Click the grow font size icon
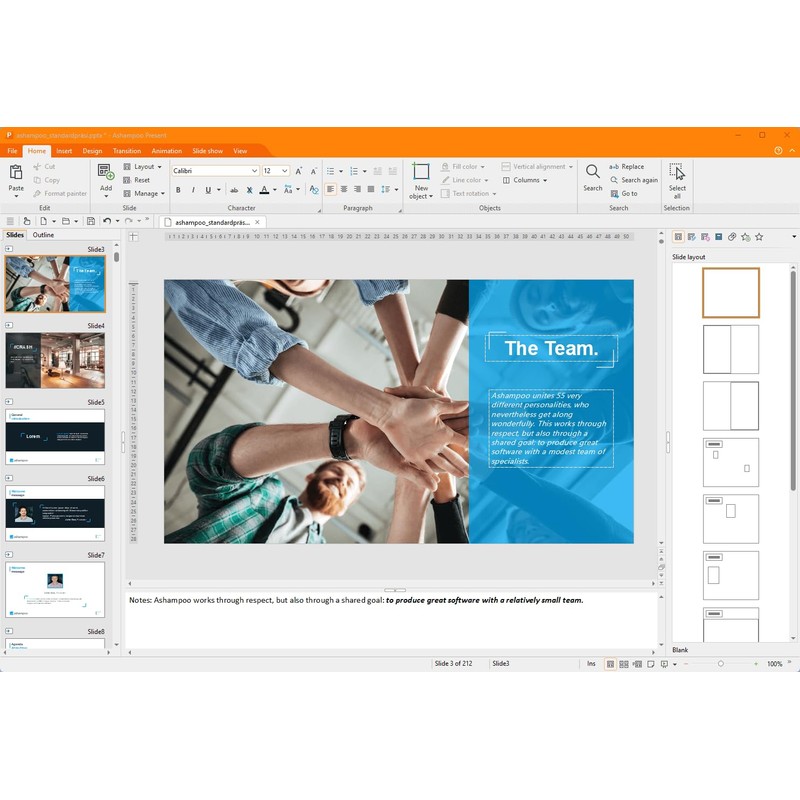 298,171
